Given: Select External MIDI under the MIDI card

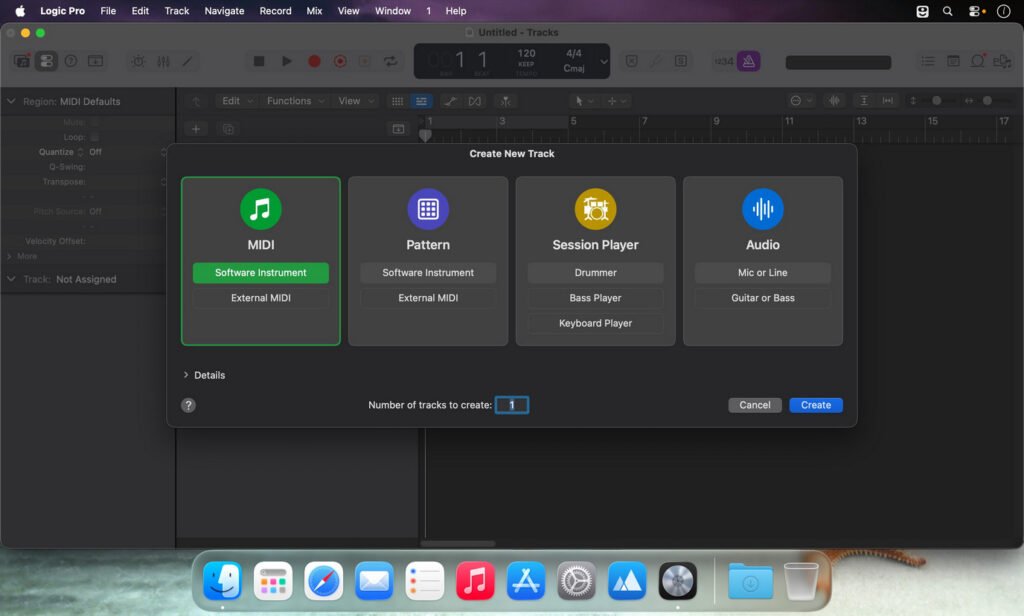Looking at the screenshot, I should click(261, 298).
